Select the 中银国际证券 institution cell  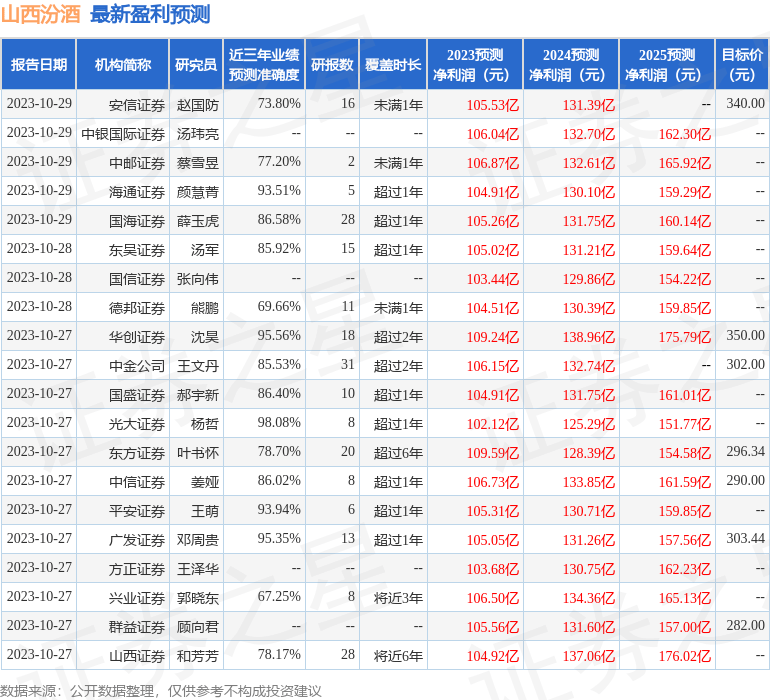click(123, 134)
